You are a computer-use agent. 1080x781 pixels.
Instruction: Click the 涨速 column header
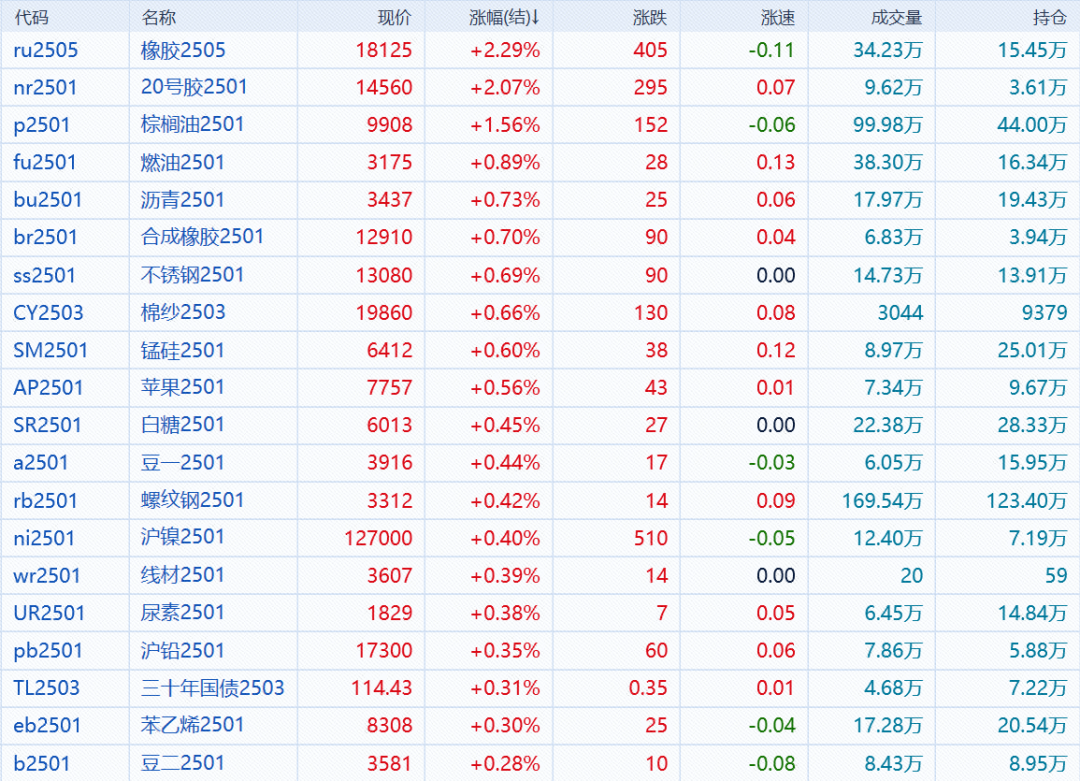coord(777,17)
